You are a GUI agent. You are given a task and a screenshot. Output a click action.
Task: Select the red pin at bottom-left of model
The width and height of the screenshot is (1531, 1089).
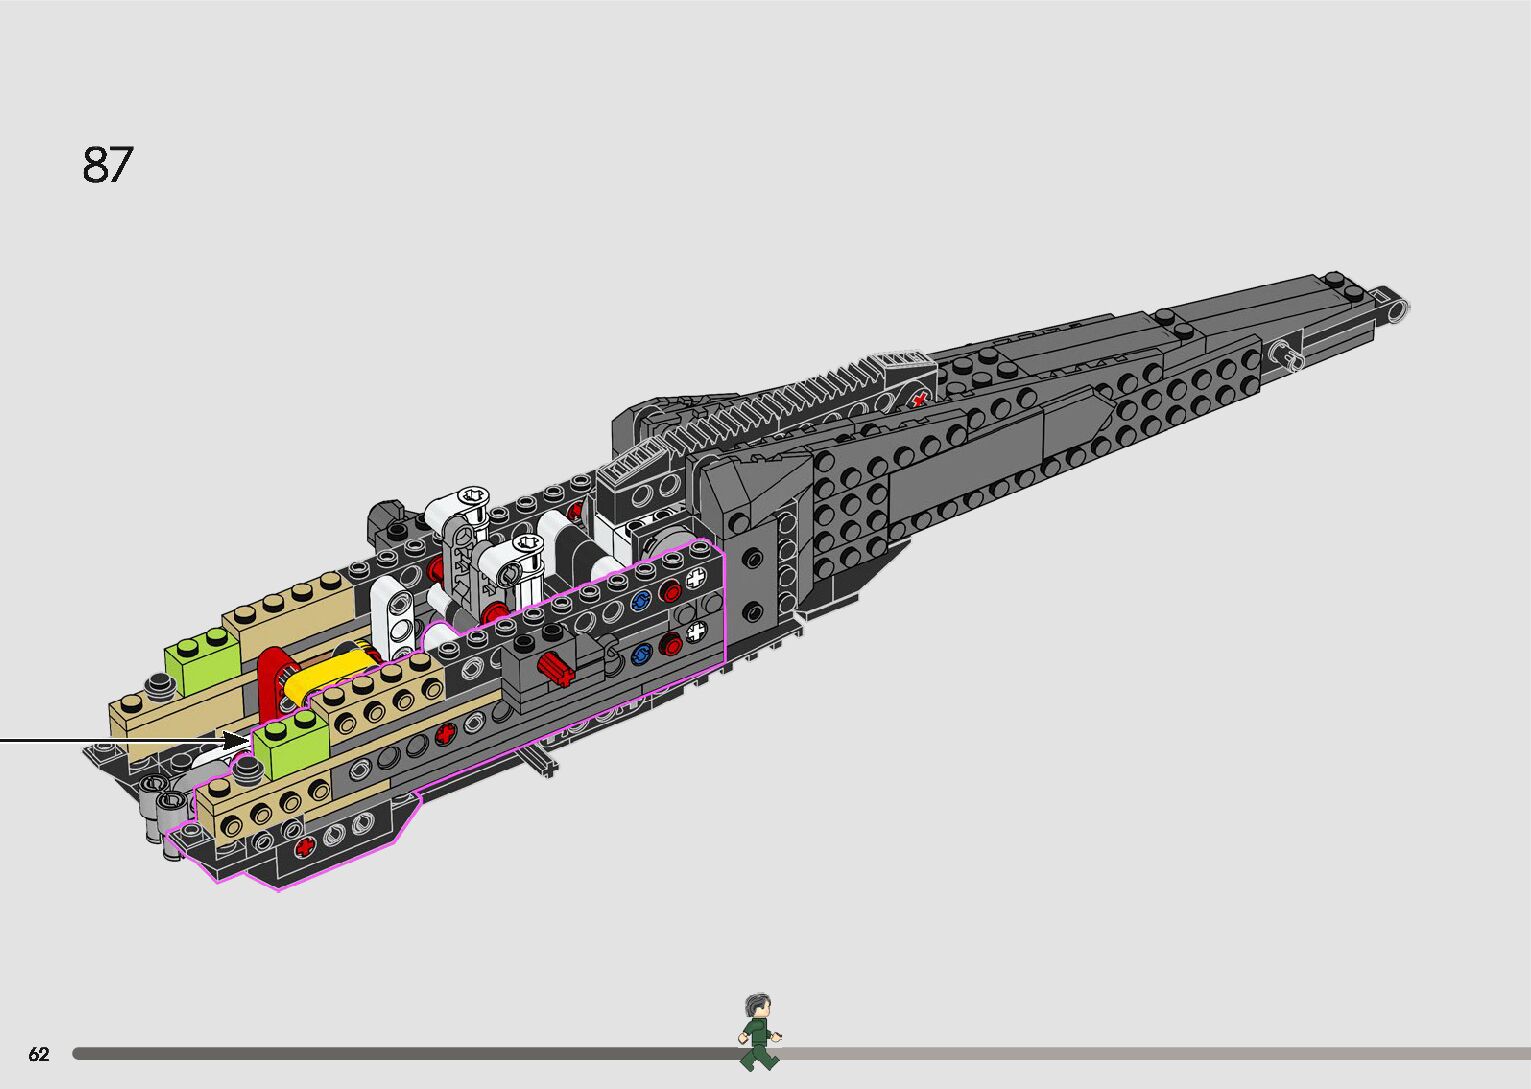tap(306, 847)
